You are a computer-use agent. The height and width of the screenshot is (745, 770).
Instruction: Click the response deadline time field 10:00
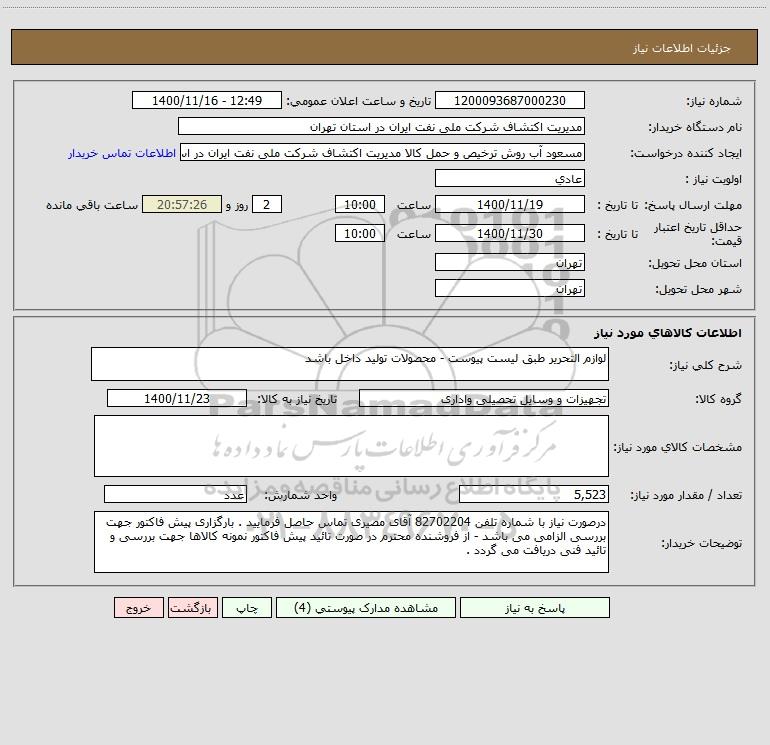[359, 204]
